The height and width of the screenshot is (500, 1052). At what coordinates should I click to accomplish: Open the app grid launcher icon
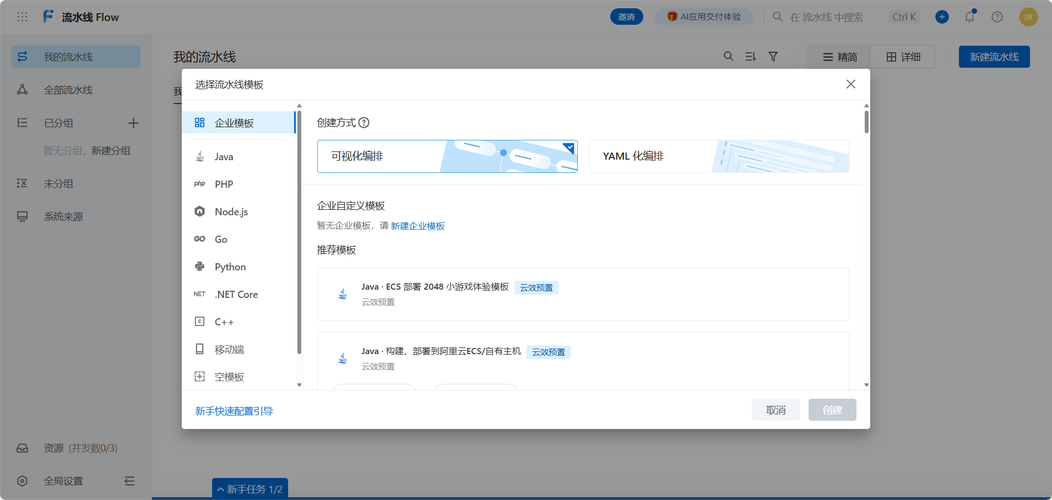point(22,17)
